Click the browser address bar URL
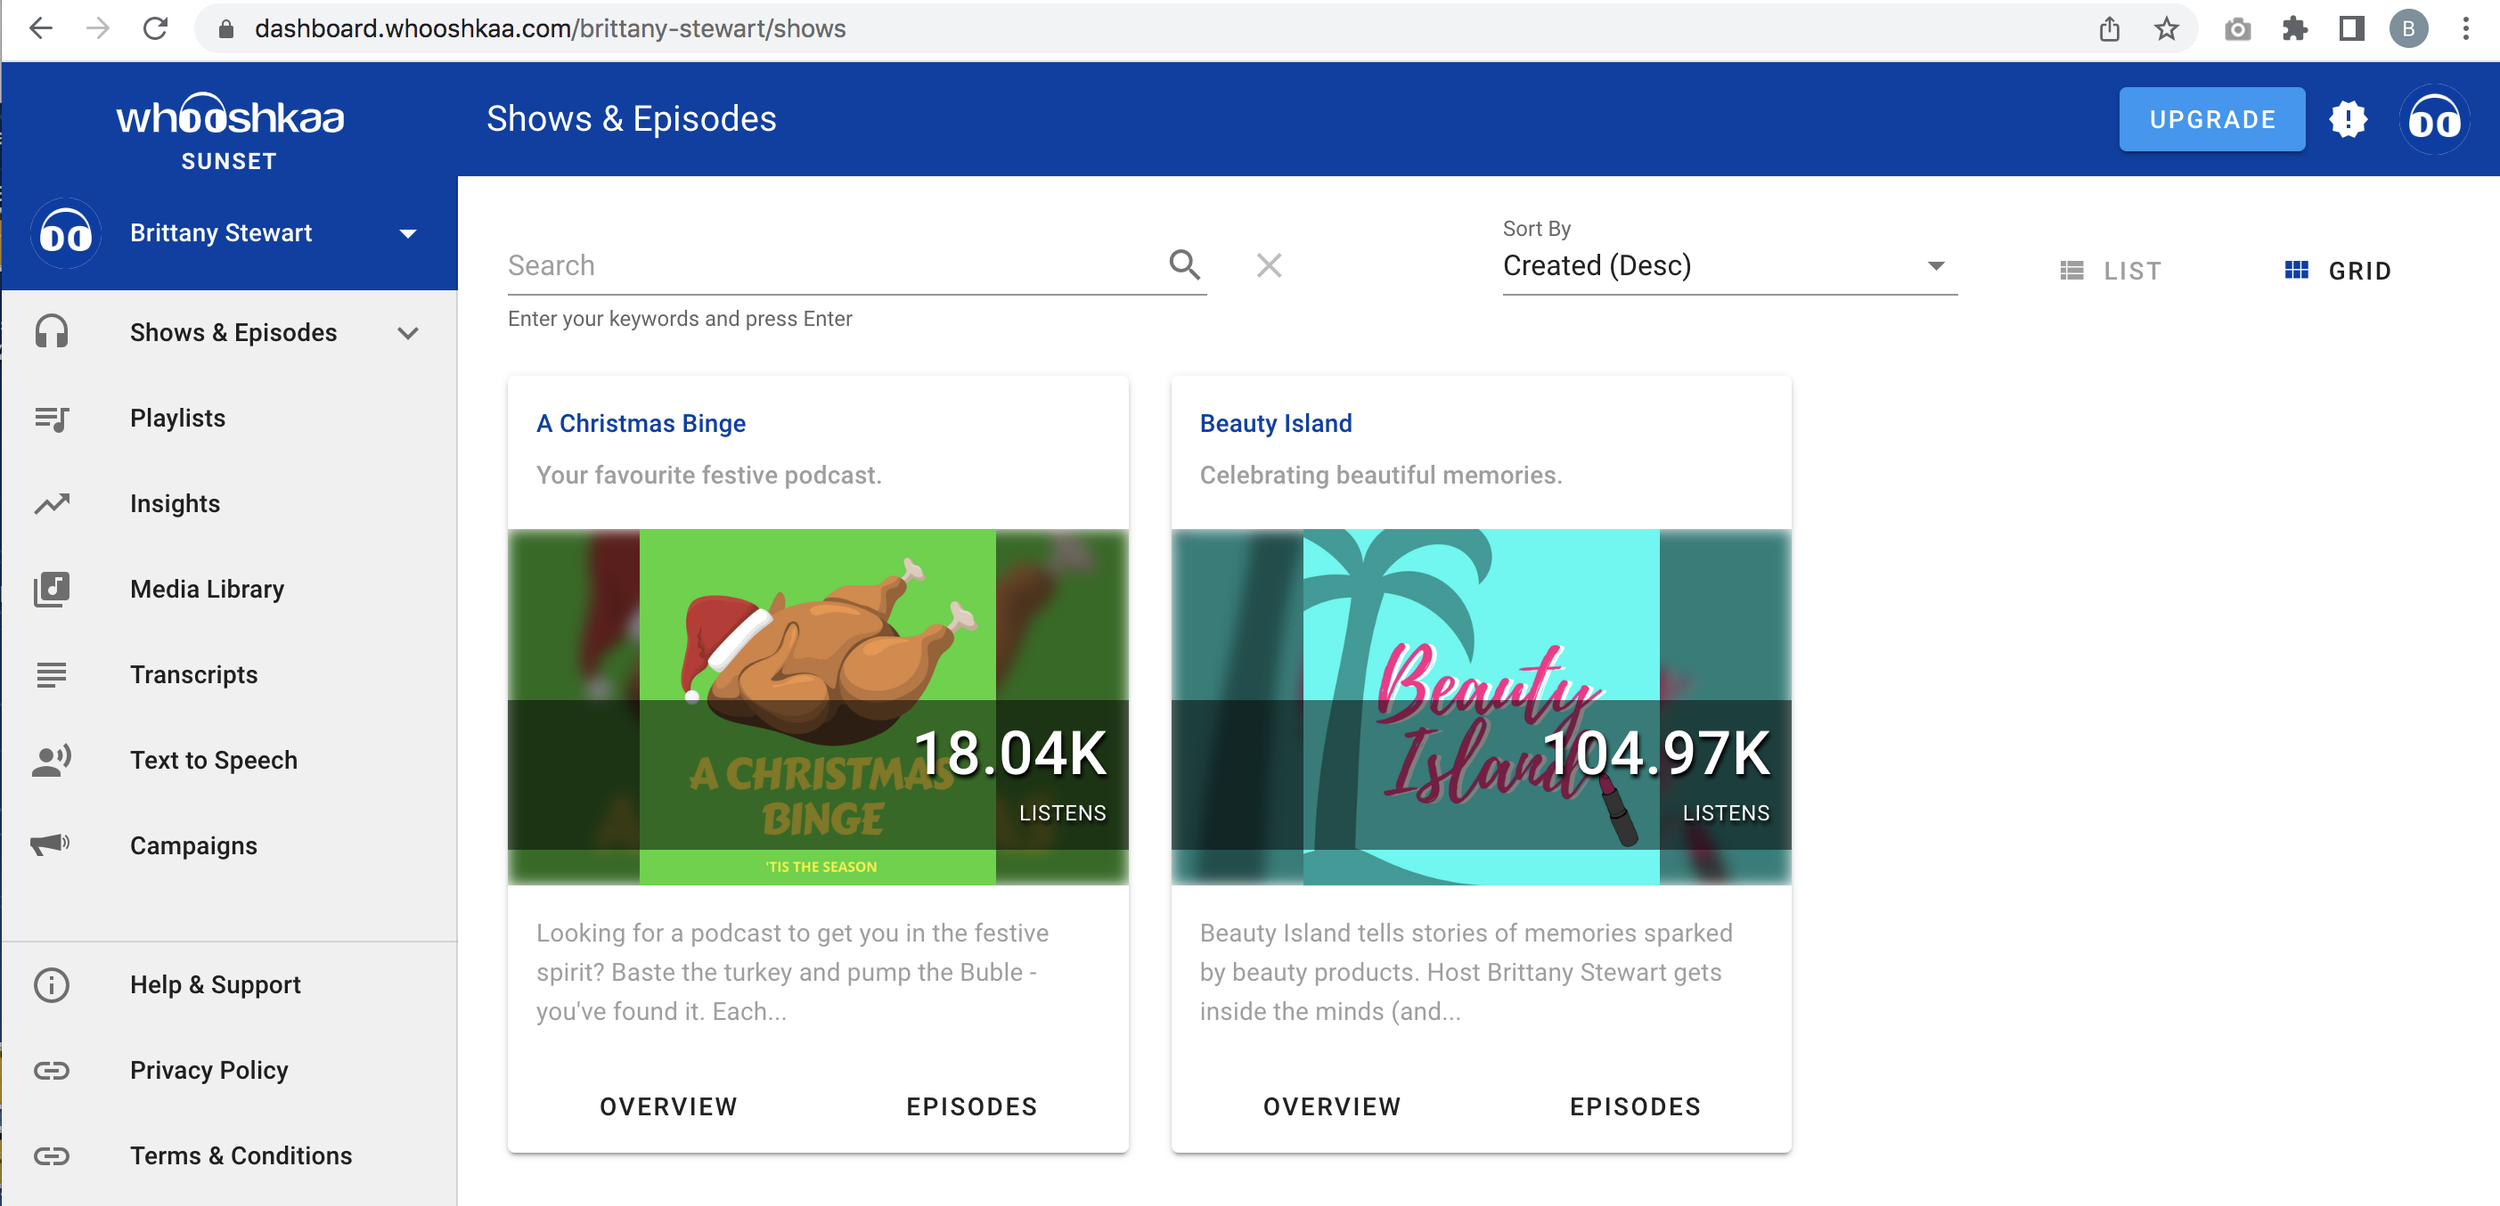The height and width of the screenshot is (1206, 2500). point(550,29)
